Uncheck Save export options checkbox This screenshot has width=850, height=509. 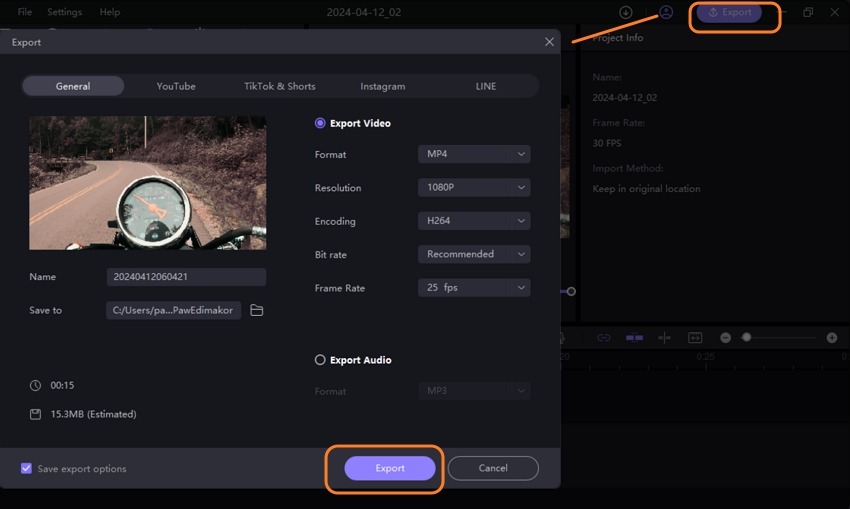tap(26, 468)
